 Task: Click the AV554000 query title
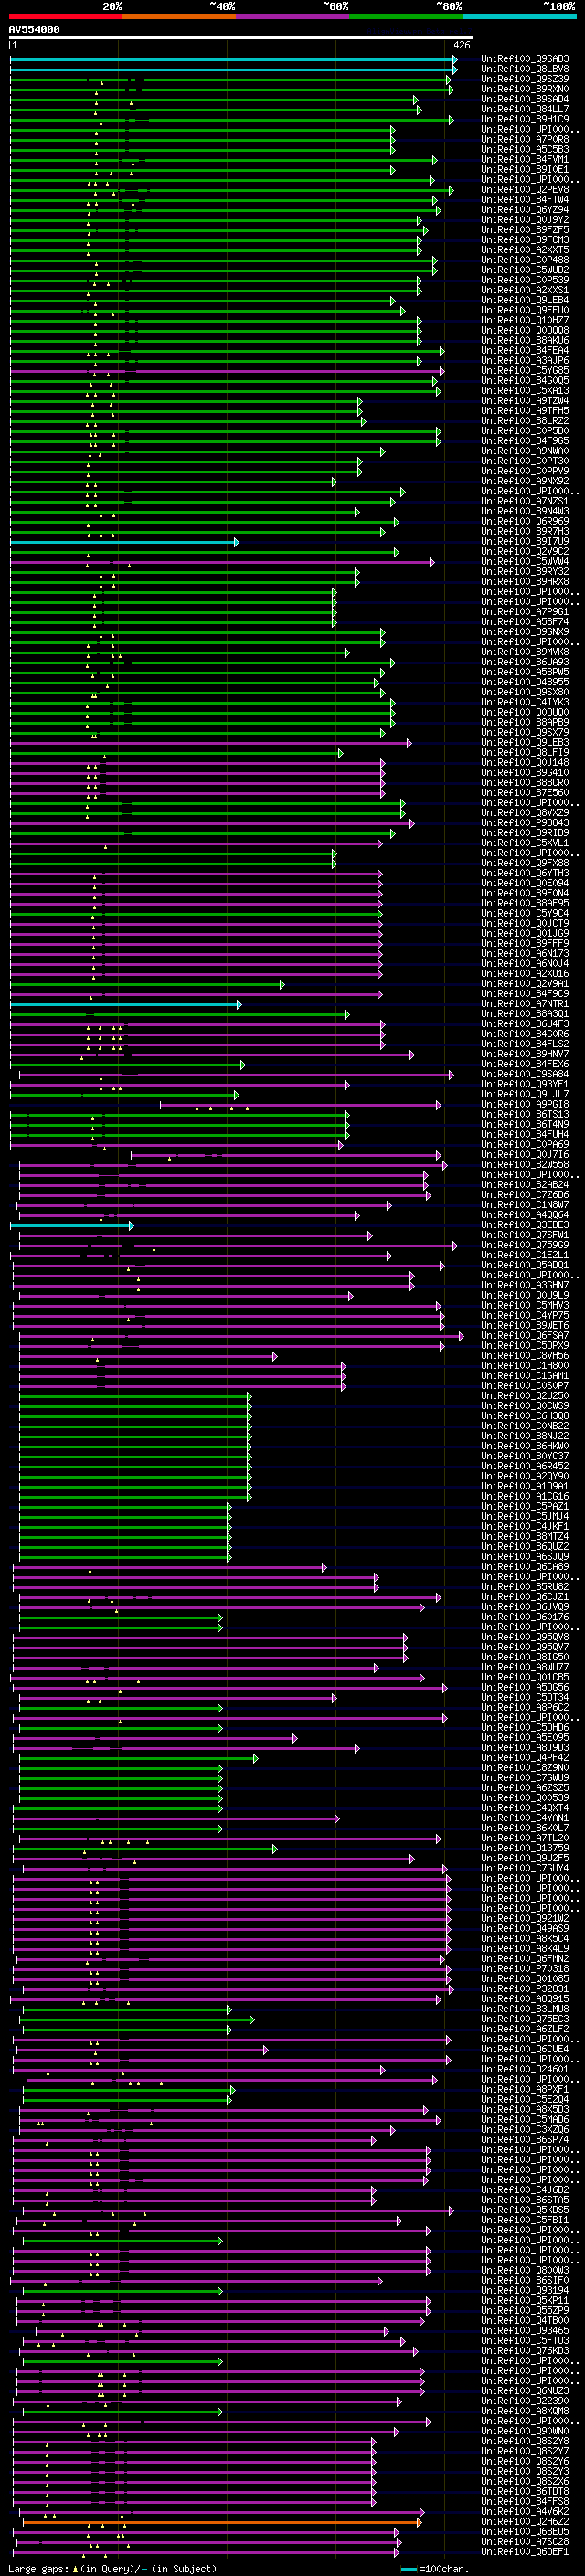click(x=34, y=30)
